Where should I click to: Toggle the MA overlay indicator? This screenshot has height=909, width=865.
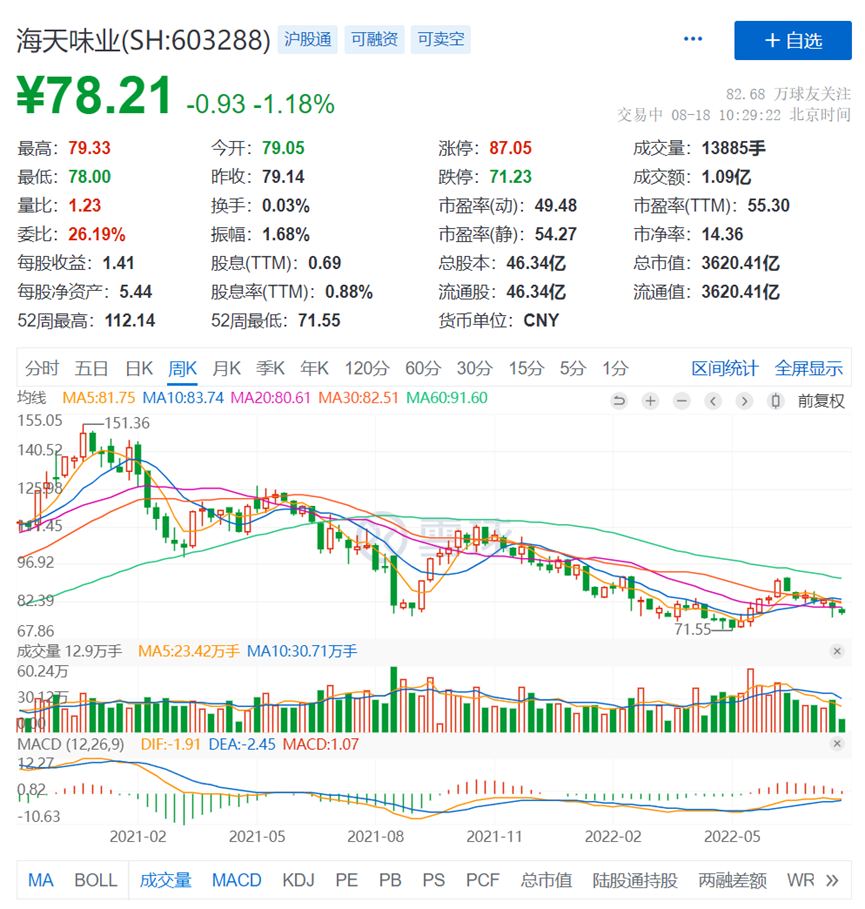(41, 881)
